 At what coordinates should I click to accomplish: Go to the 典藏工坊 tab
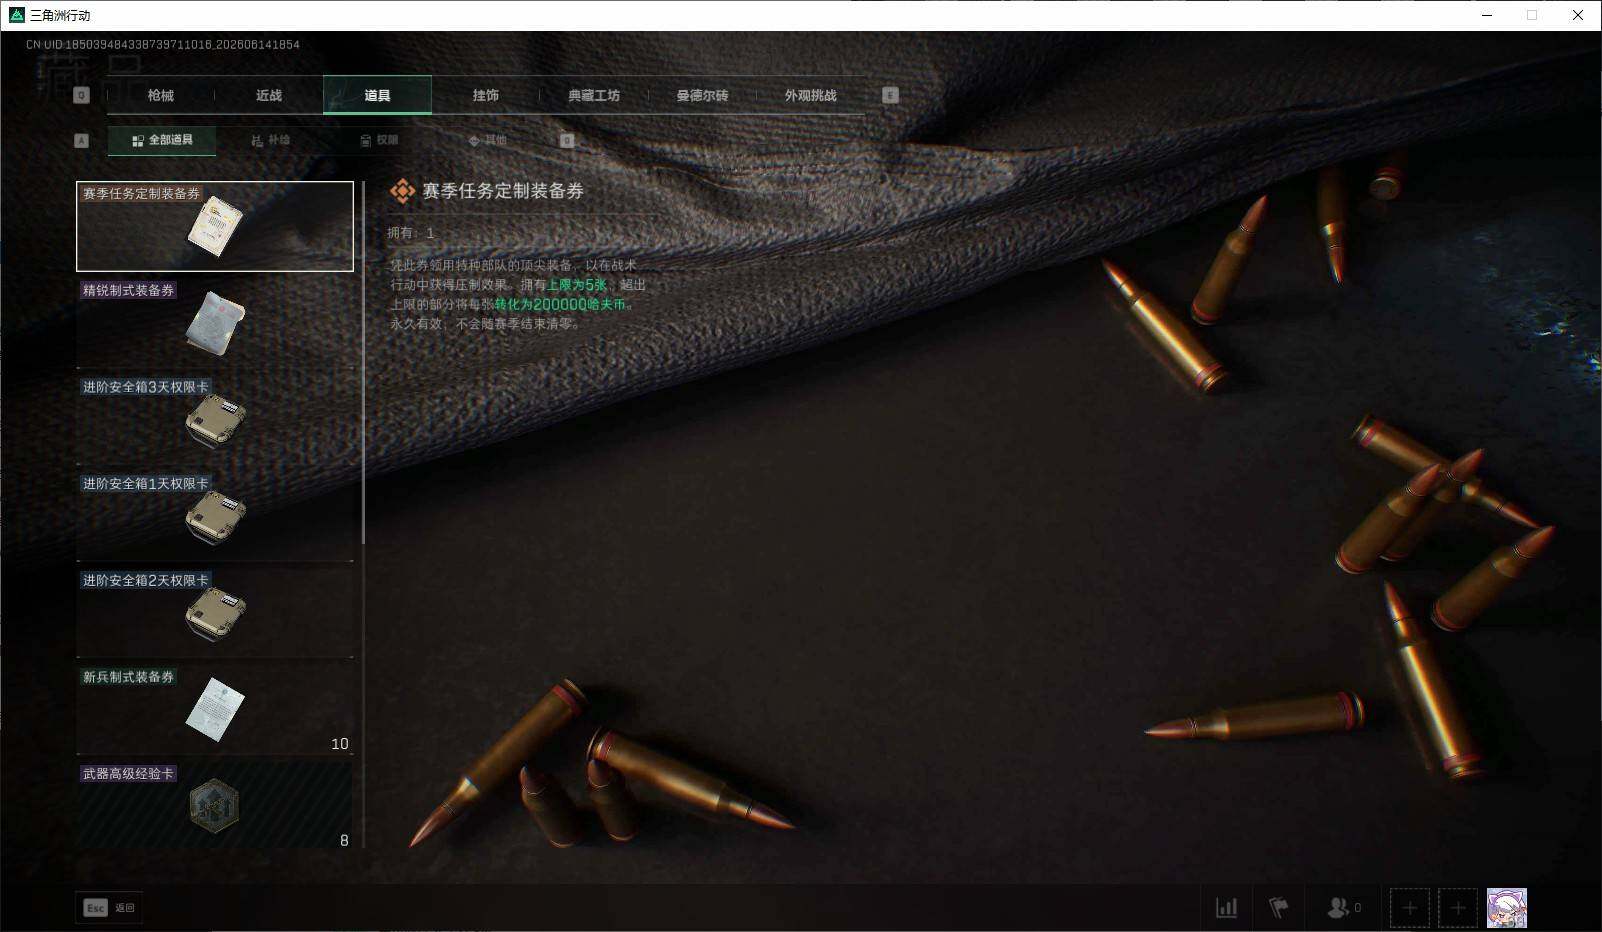pyautogui.click(x=594, y=95)
